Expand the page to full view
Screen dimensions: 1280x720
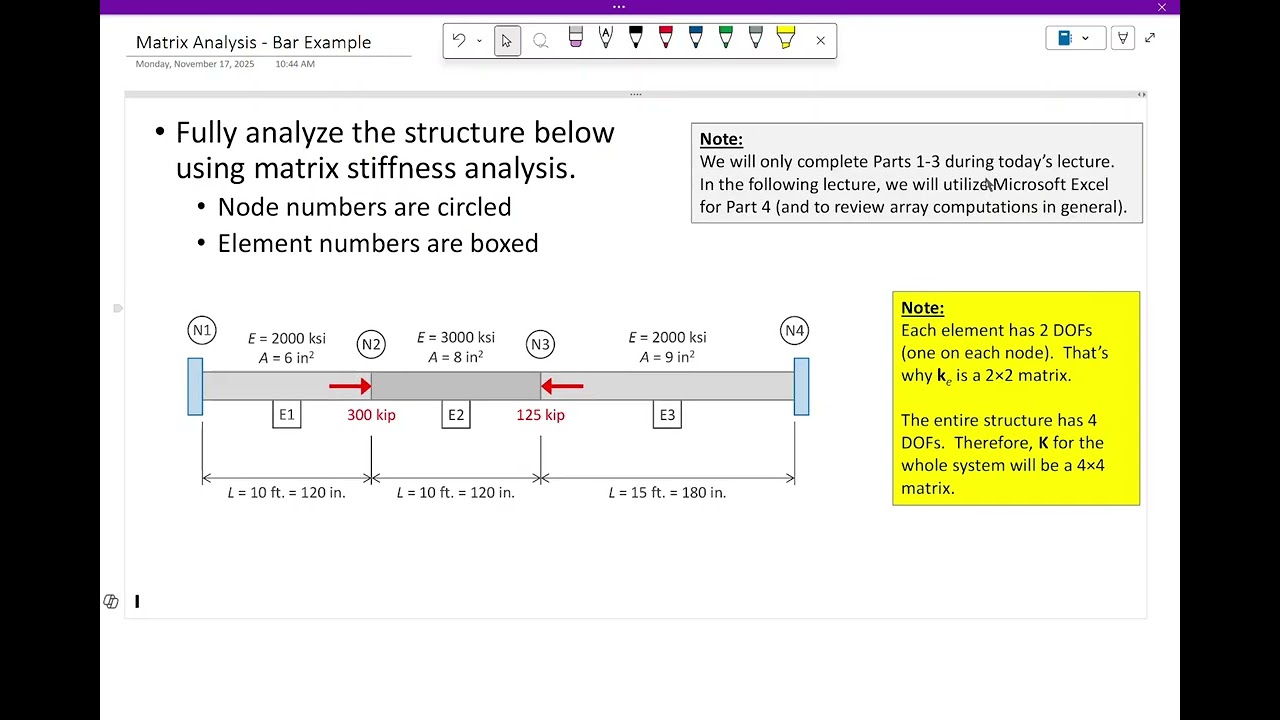click(x=1150, y=38)
